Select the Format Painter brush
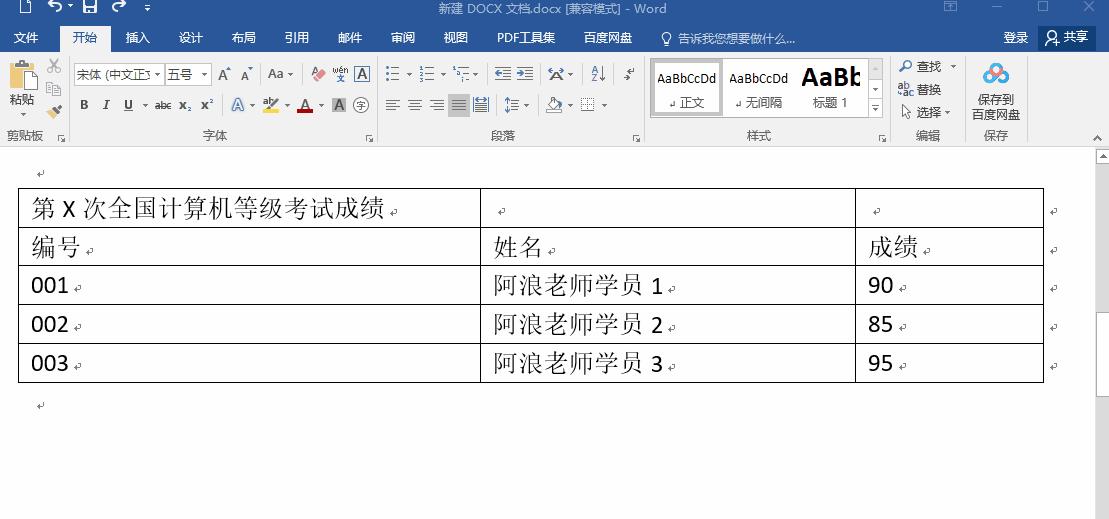This screenshot has height=519, width=1109. [54, 111]
